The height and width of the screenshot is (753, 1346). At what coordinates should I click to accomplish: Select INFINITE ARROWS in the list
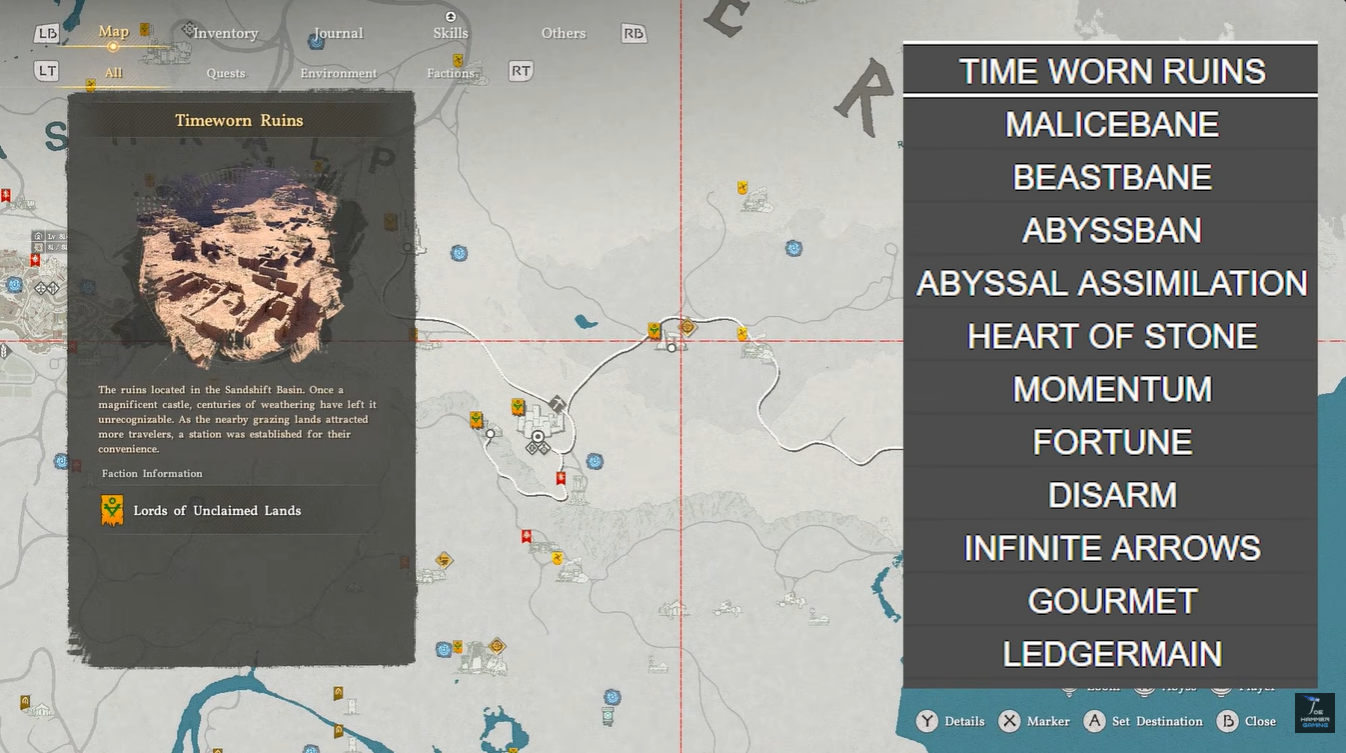click(x=1110, y=548)
